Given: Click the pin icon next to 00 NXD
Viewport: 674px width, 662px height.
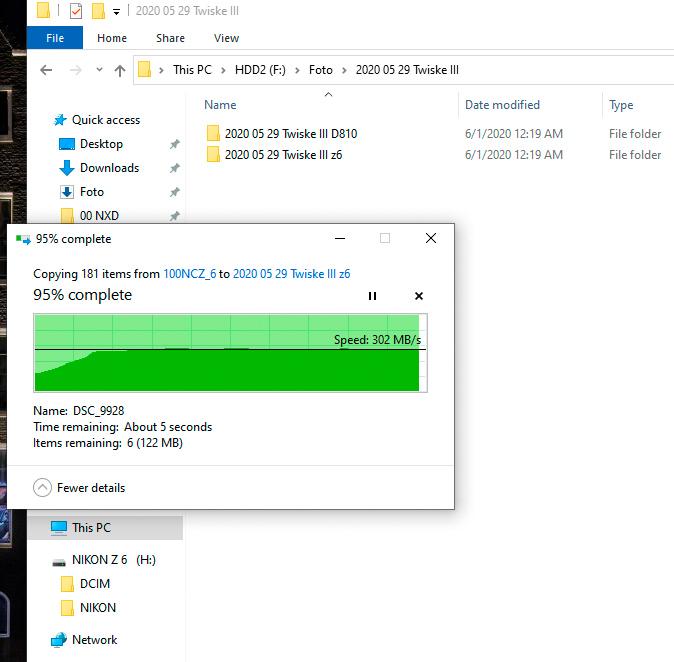Looking at the screenshot, I should tap(174, 216).
